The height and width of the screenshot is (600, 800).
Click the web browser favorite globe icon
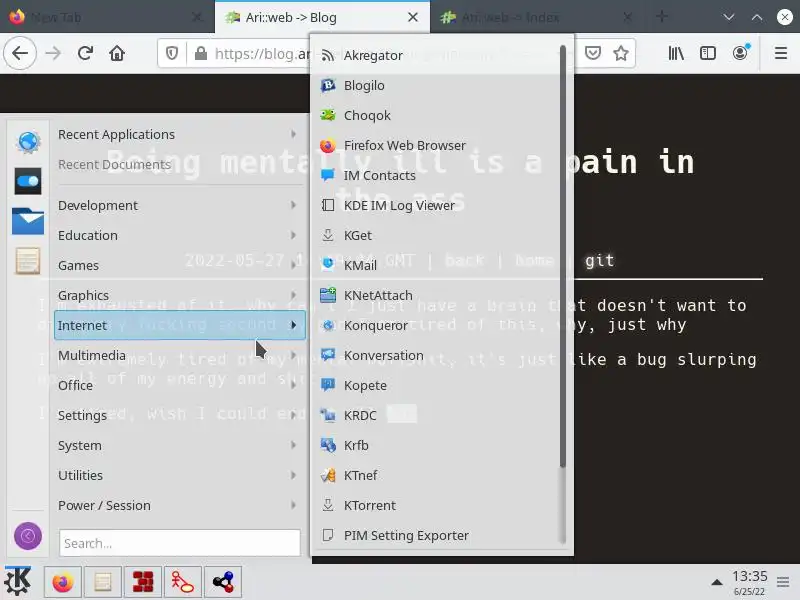pyautogui.click(x=28, y=141)
